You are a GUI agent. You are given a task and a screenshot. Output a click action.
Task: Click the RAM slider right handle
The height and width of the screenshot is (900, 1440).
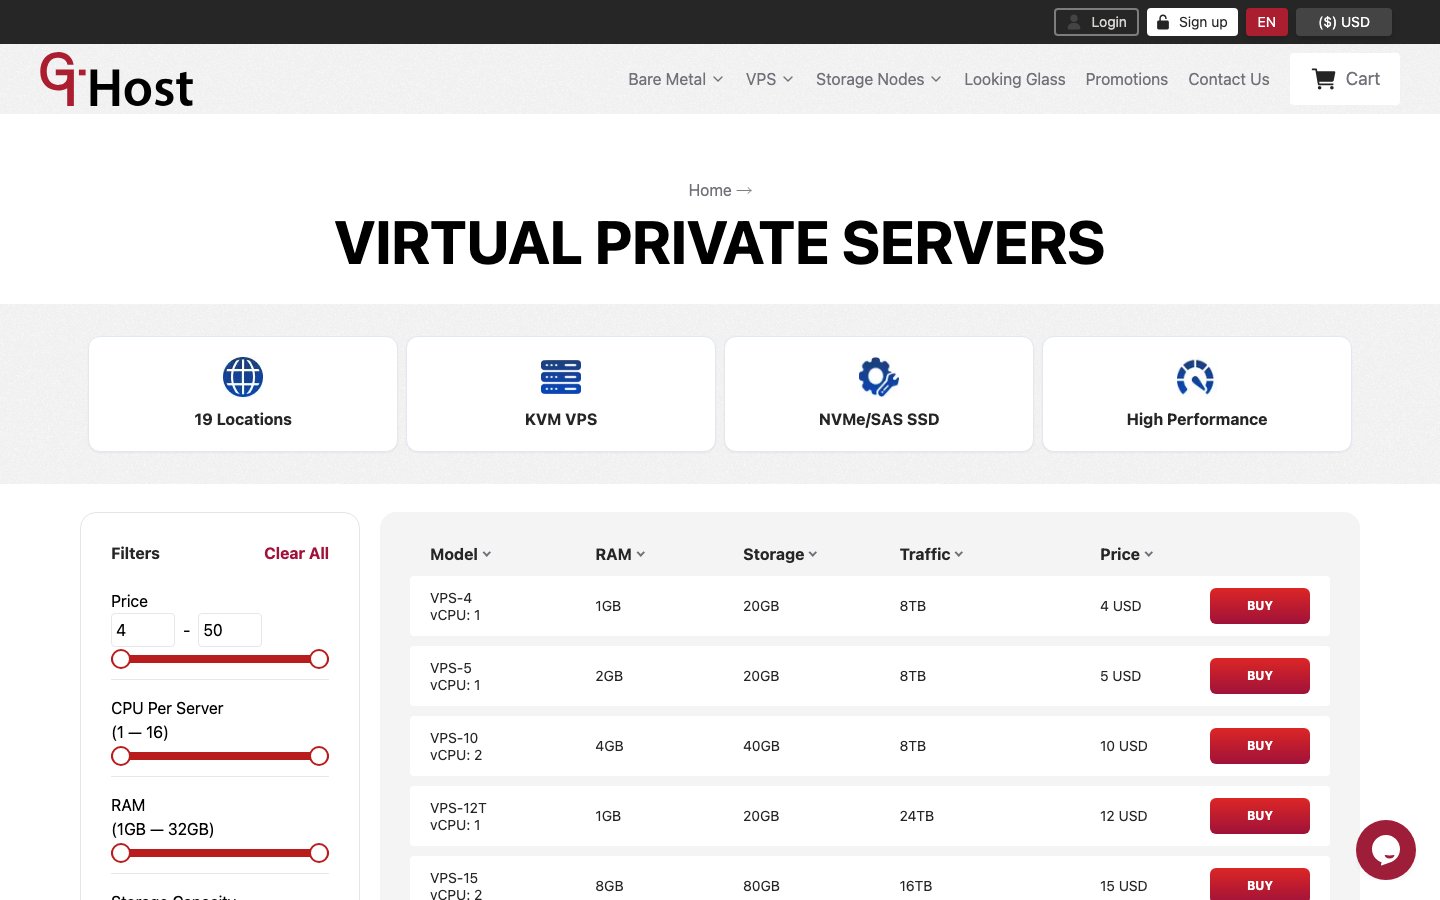[x=319, y=853]
